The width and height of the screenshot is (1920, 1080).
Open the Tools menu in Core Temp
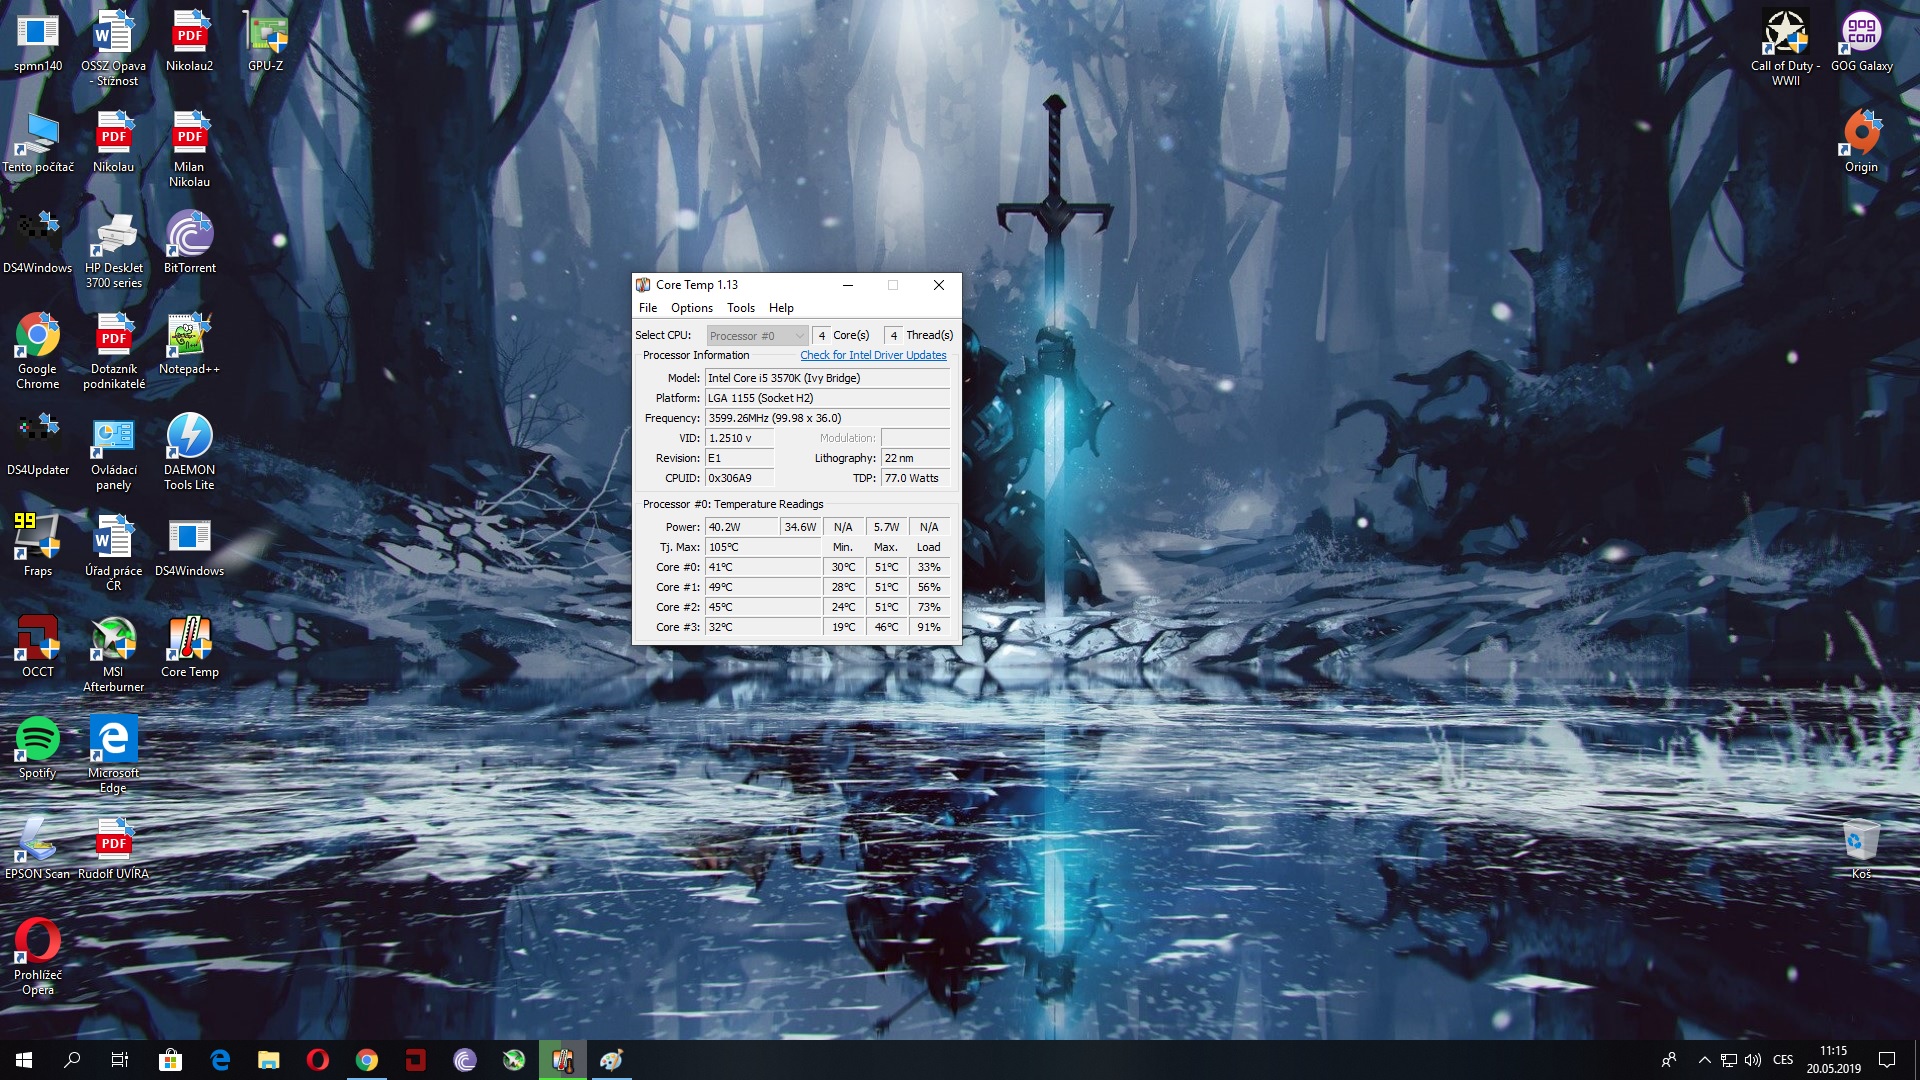[740, 308]
